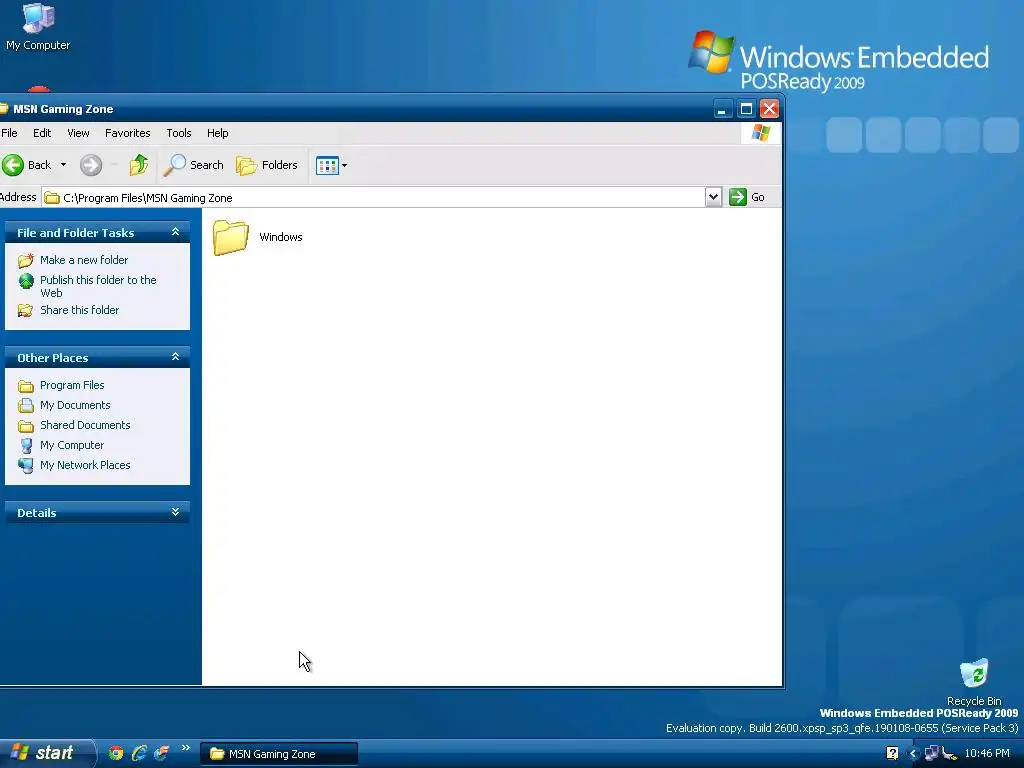
Task: Toggle the Folders pane button
Action: click(266, 165)
